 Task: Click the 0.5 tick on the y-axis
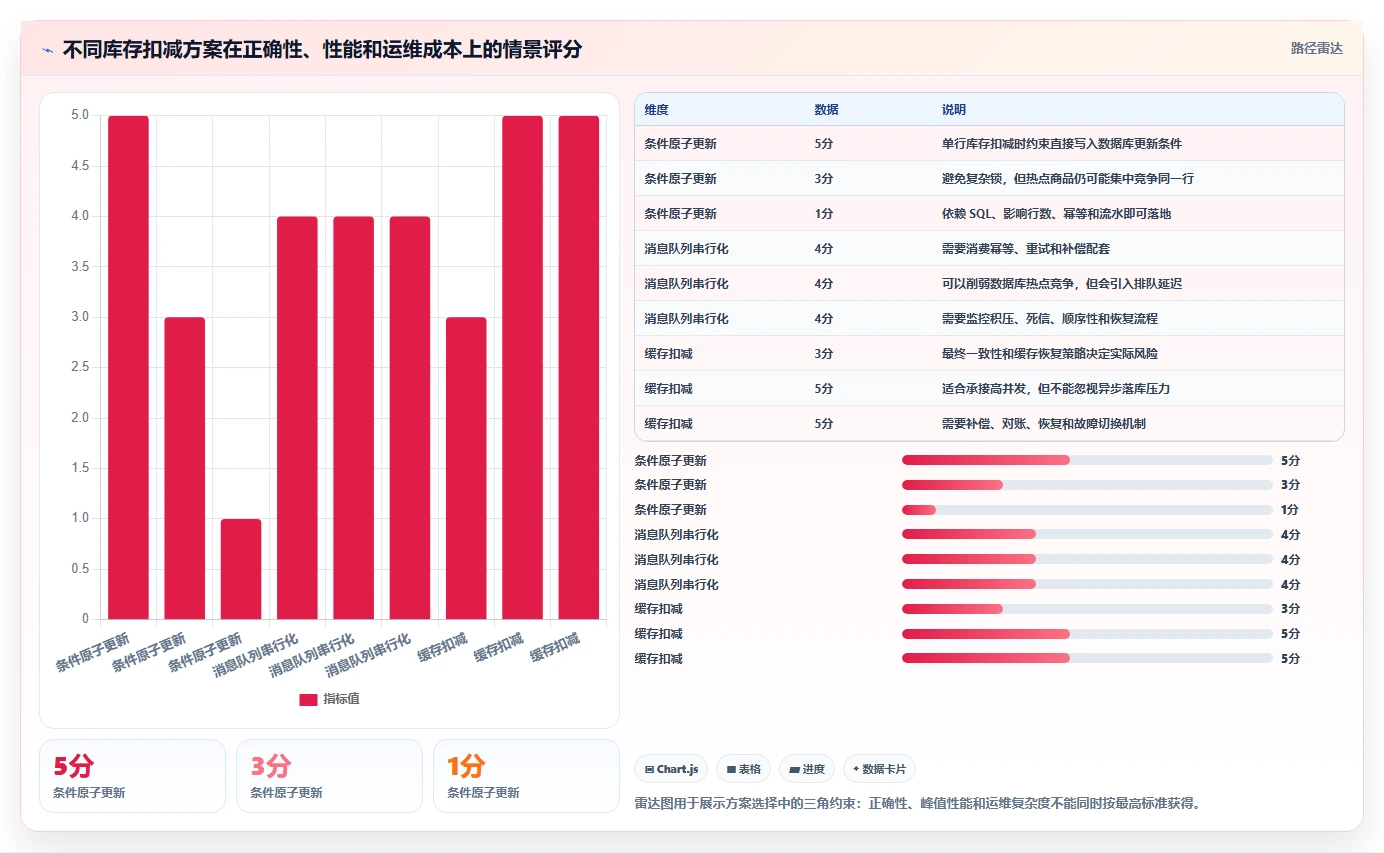(79, 569)
